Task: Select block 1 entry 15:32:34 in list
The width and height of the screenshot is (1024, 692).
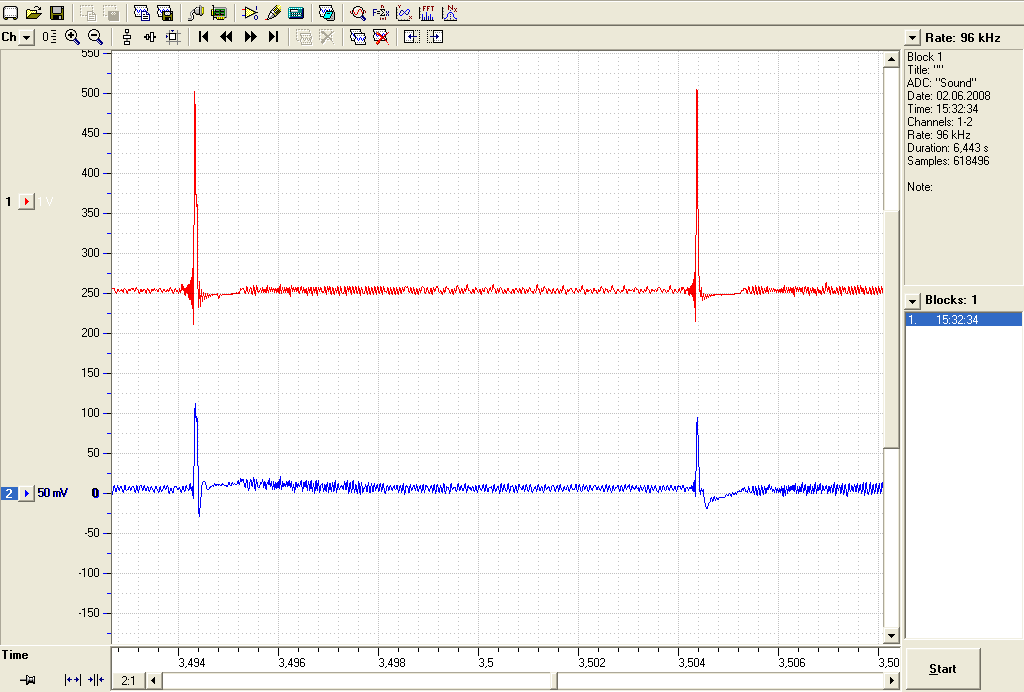Action: click(x=963, y=320)
